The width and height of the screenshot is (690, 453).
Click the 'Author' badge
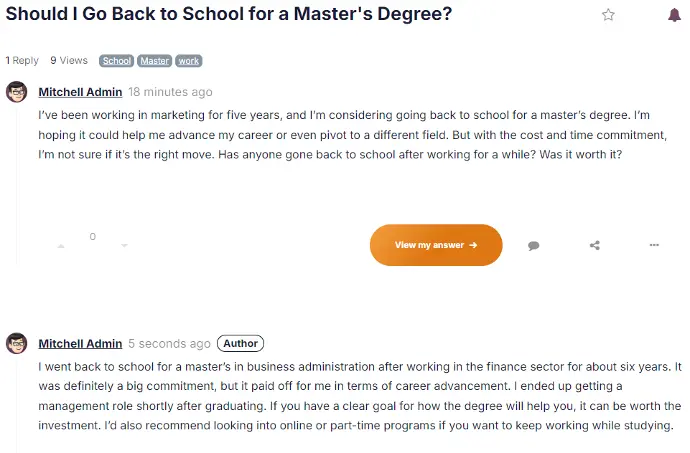point(240,343)
